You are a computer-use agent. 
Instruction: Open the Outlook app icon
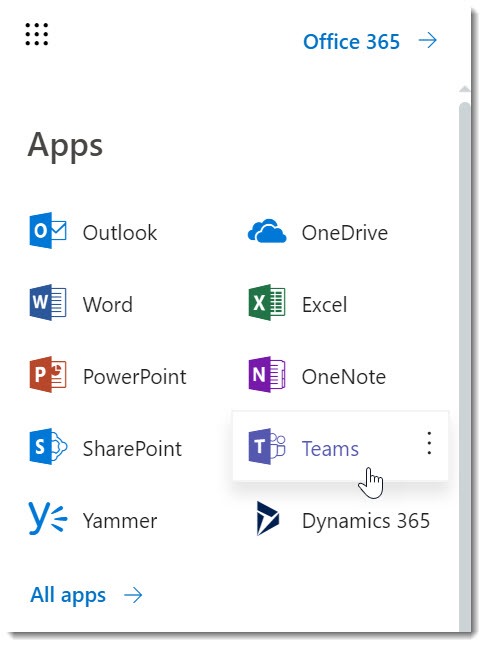[x=48, y=231]
